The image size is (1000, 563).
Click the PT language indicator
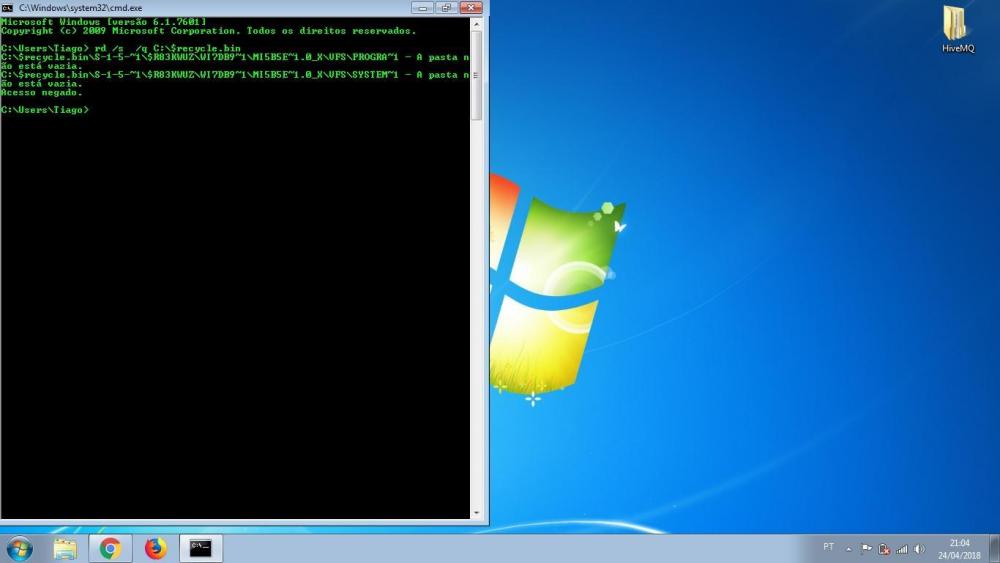828,546
